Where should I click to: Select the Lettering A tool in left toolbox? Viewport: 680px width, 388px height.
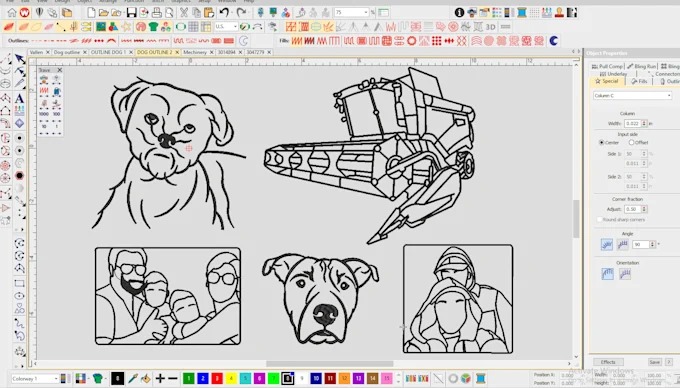tap(20, 98)
